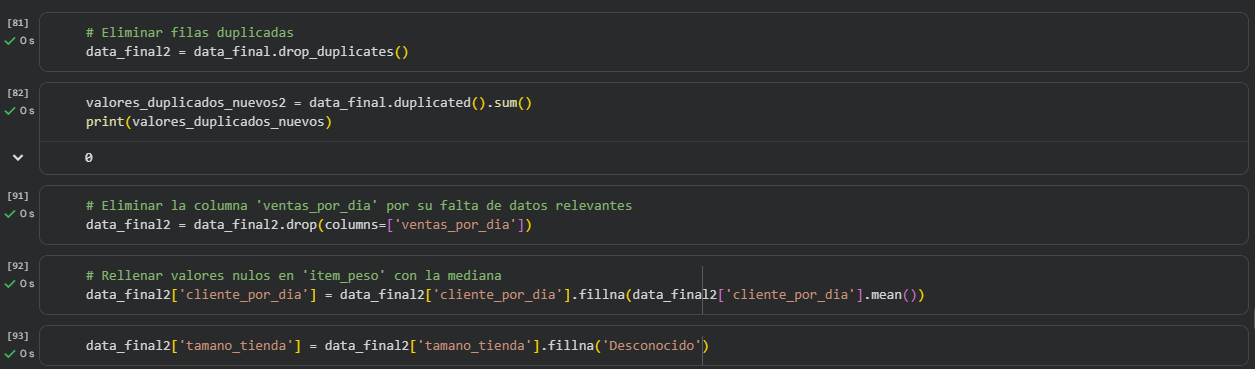Collapse the output of cell [82]
Image resolution: width=1255 pixels, height=369 pixels.
coord(17,157)
